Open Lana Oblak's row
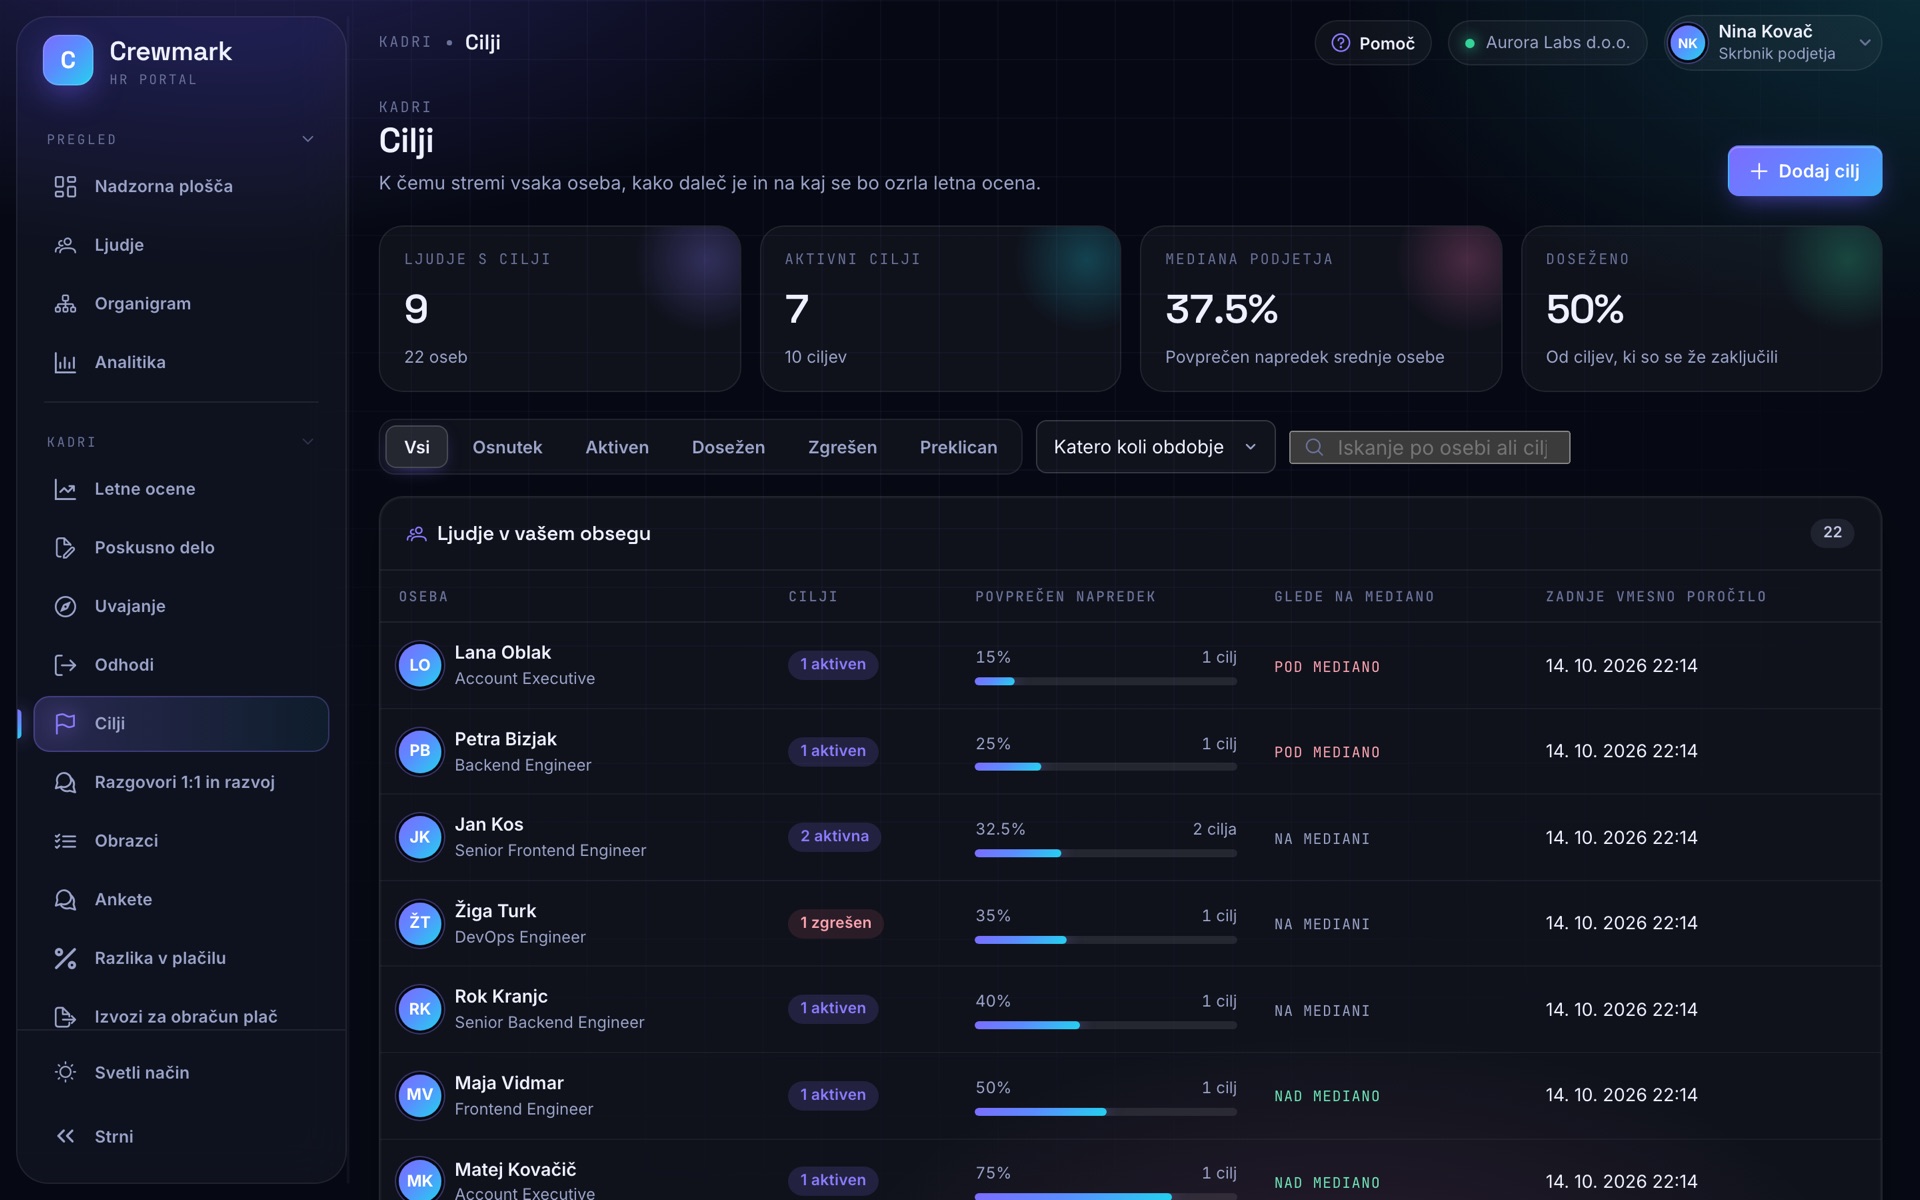Image resolution: width=1920 pixels, height=1200 pixels. 1130,665
